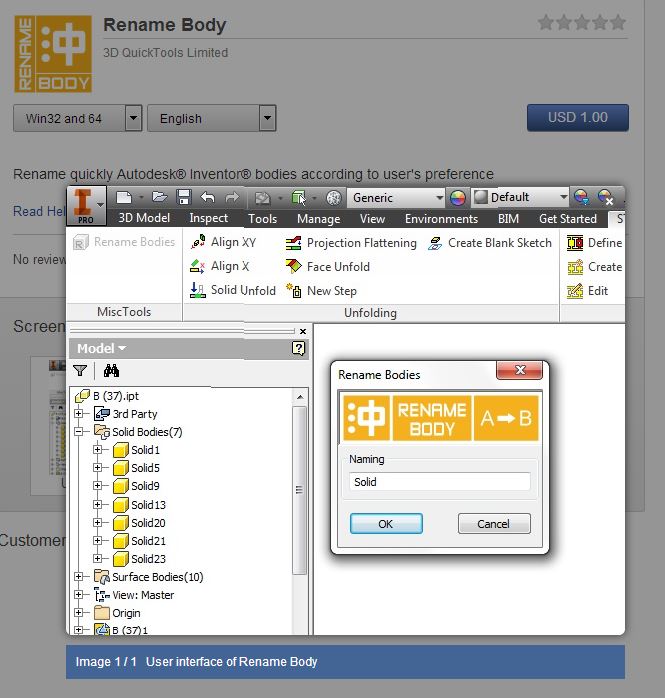The width and height of the screenshot is (665, 698).
Task: Click the USD 1.00 purchase button
Action: pos(578,118)
